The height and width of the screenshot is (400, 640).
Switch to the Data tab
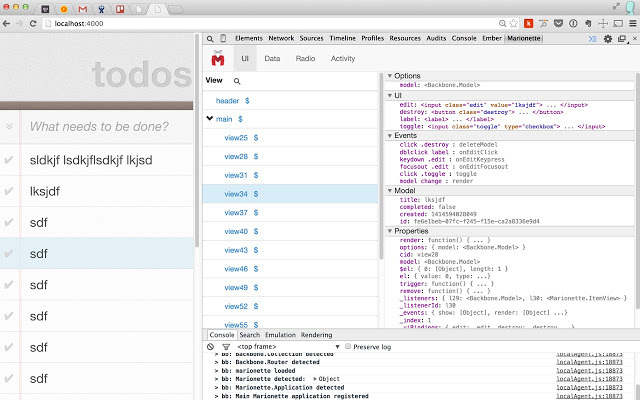click(x=272, y=58)
